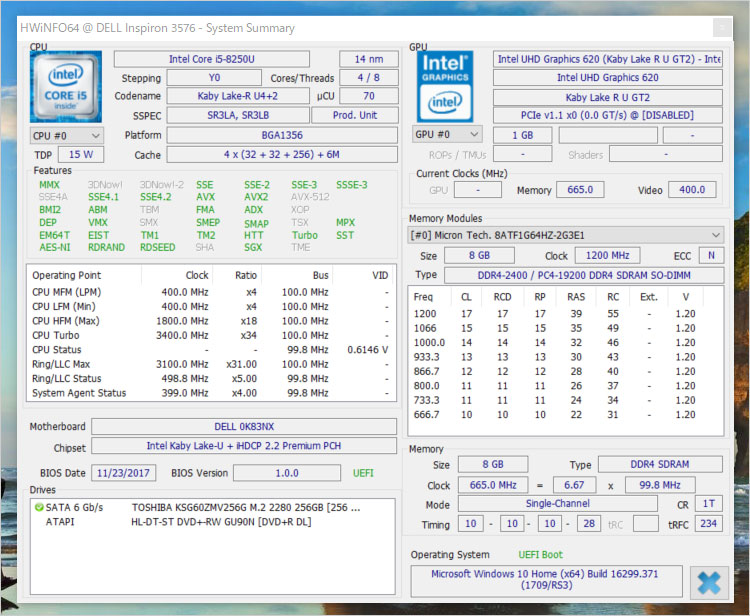750x616 pixels.
Task: Click the AES-NI feature label
Action: click(55, 247)
